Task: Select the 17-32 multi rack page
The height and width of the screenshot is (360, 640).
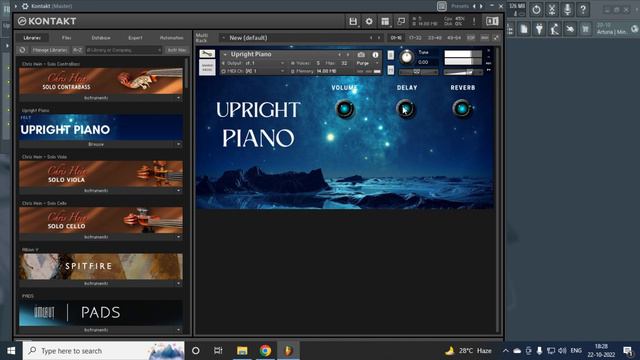Action: [x=415, y=38]
